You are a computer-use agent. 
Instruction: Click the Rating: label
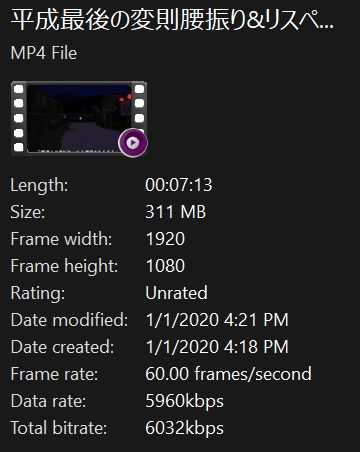[38, 293]
